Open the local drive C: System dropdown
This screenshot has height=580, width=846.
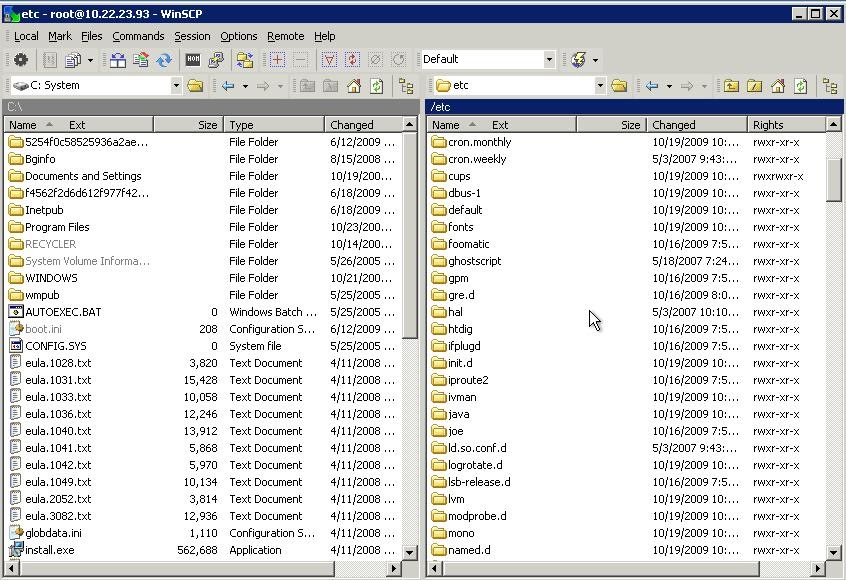[x=177, y=86]
